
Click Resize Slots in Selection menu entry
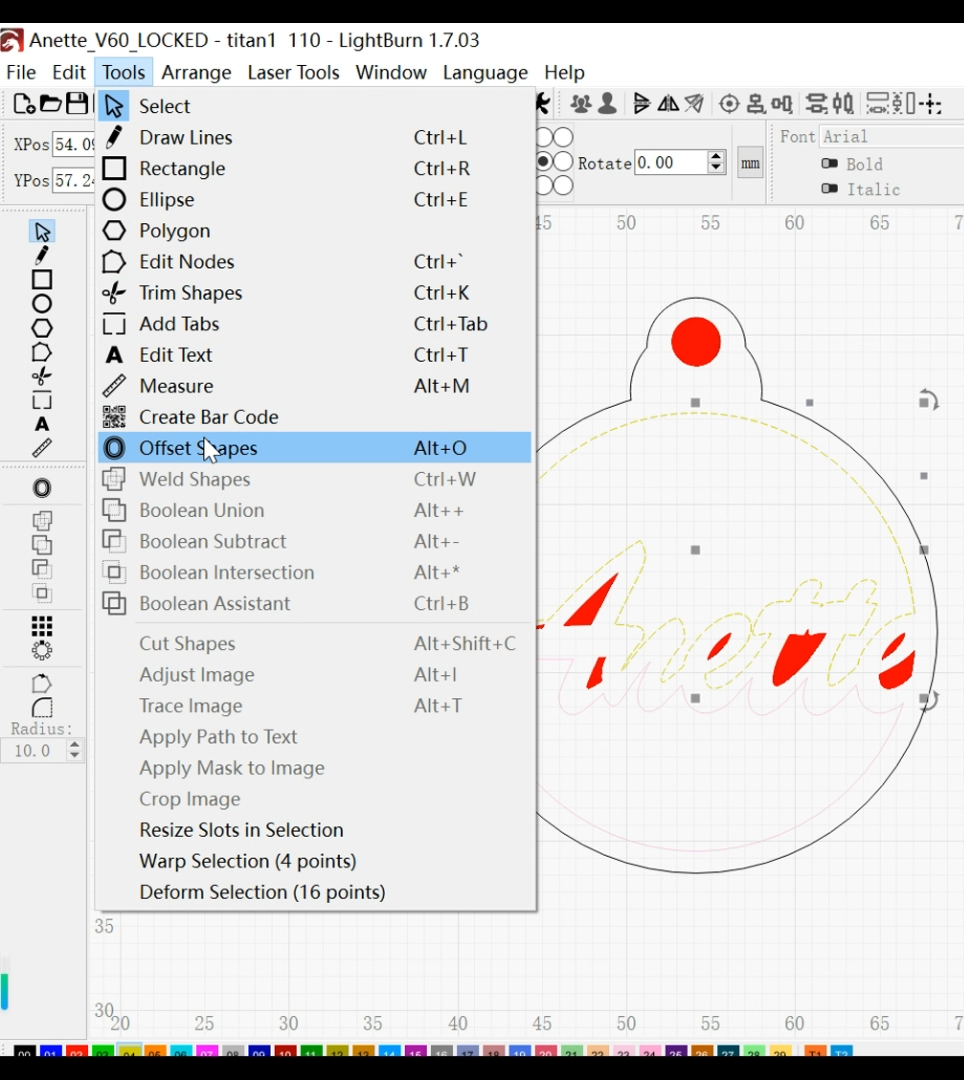pyautogui.click(x=241, y=830)
